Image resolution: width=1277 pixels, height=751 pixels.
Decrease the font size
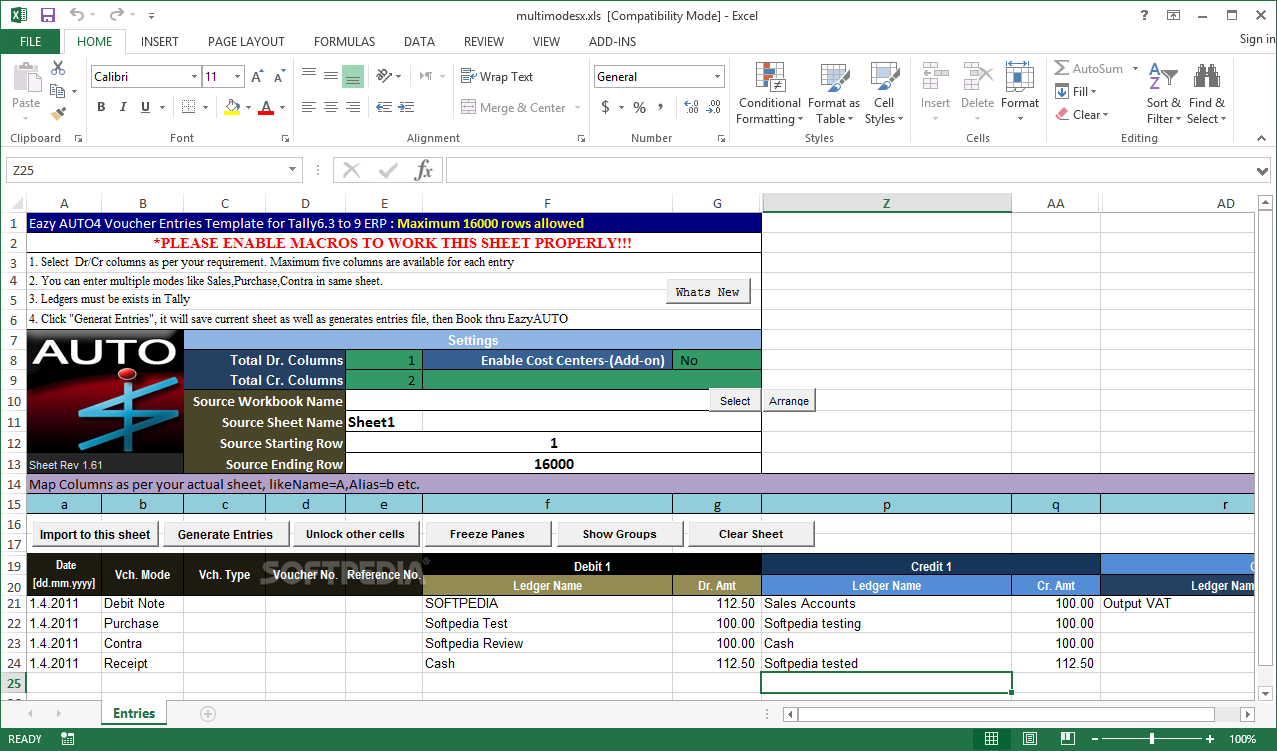[x=279, y=77]
